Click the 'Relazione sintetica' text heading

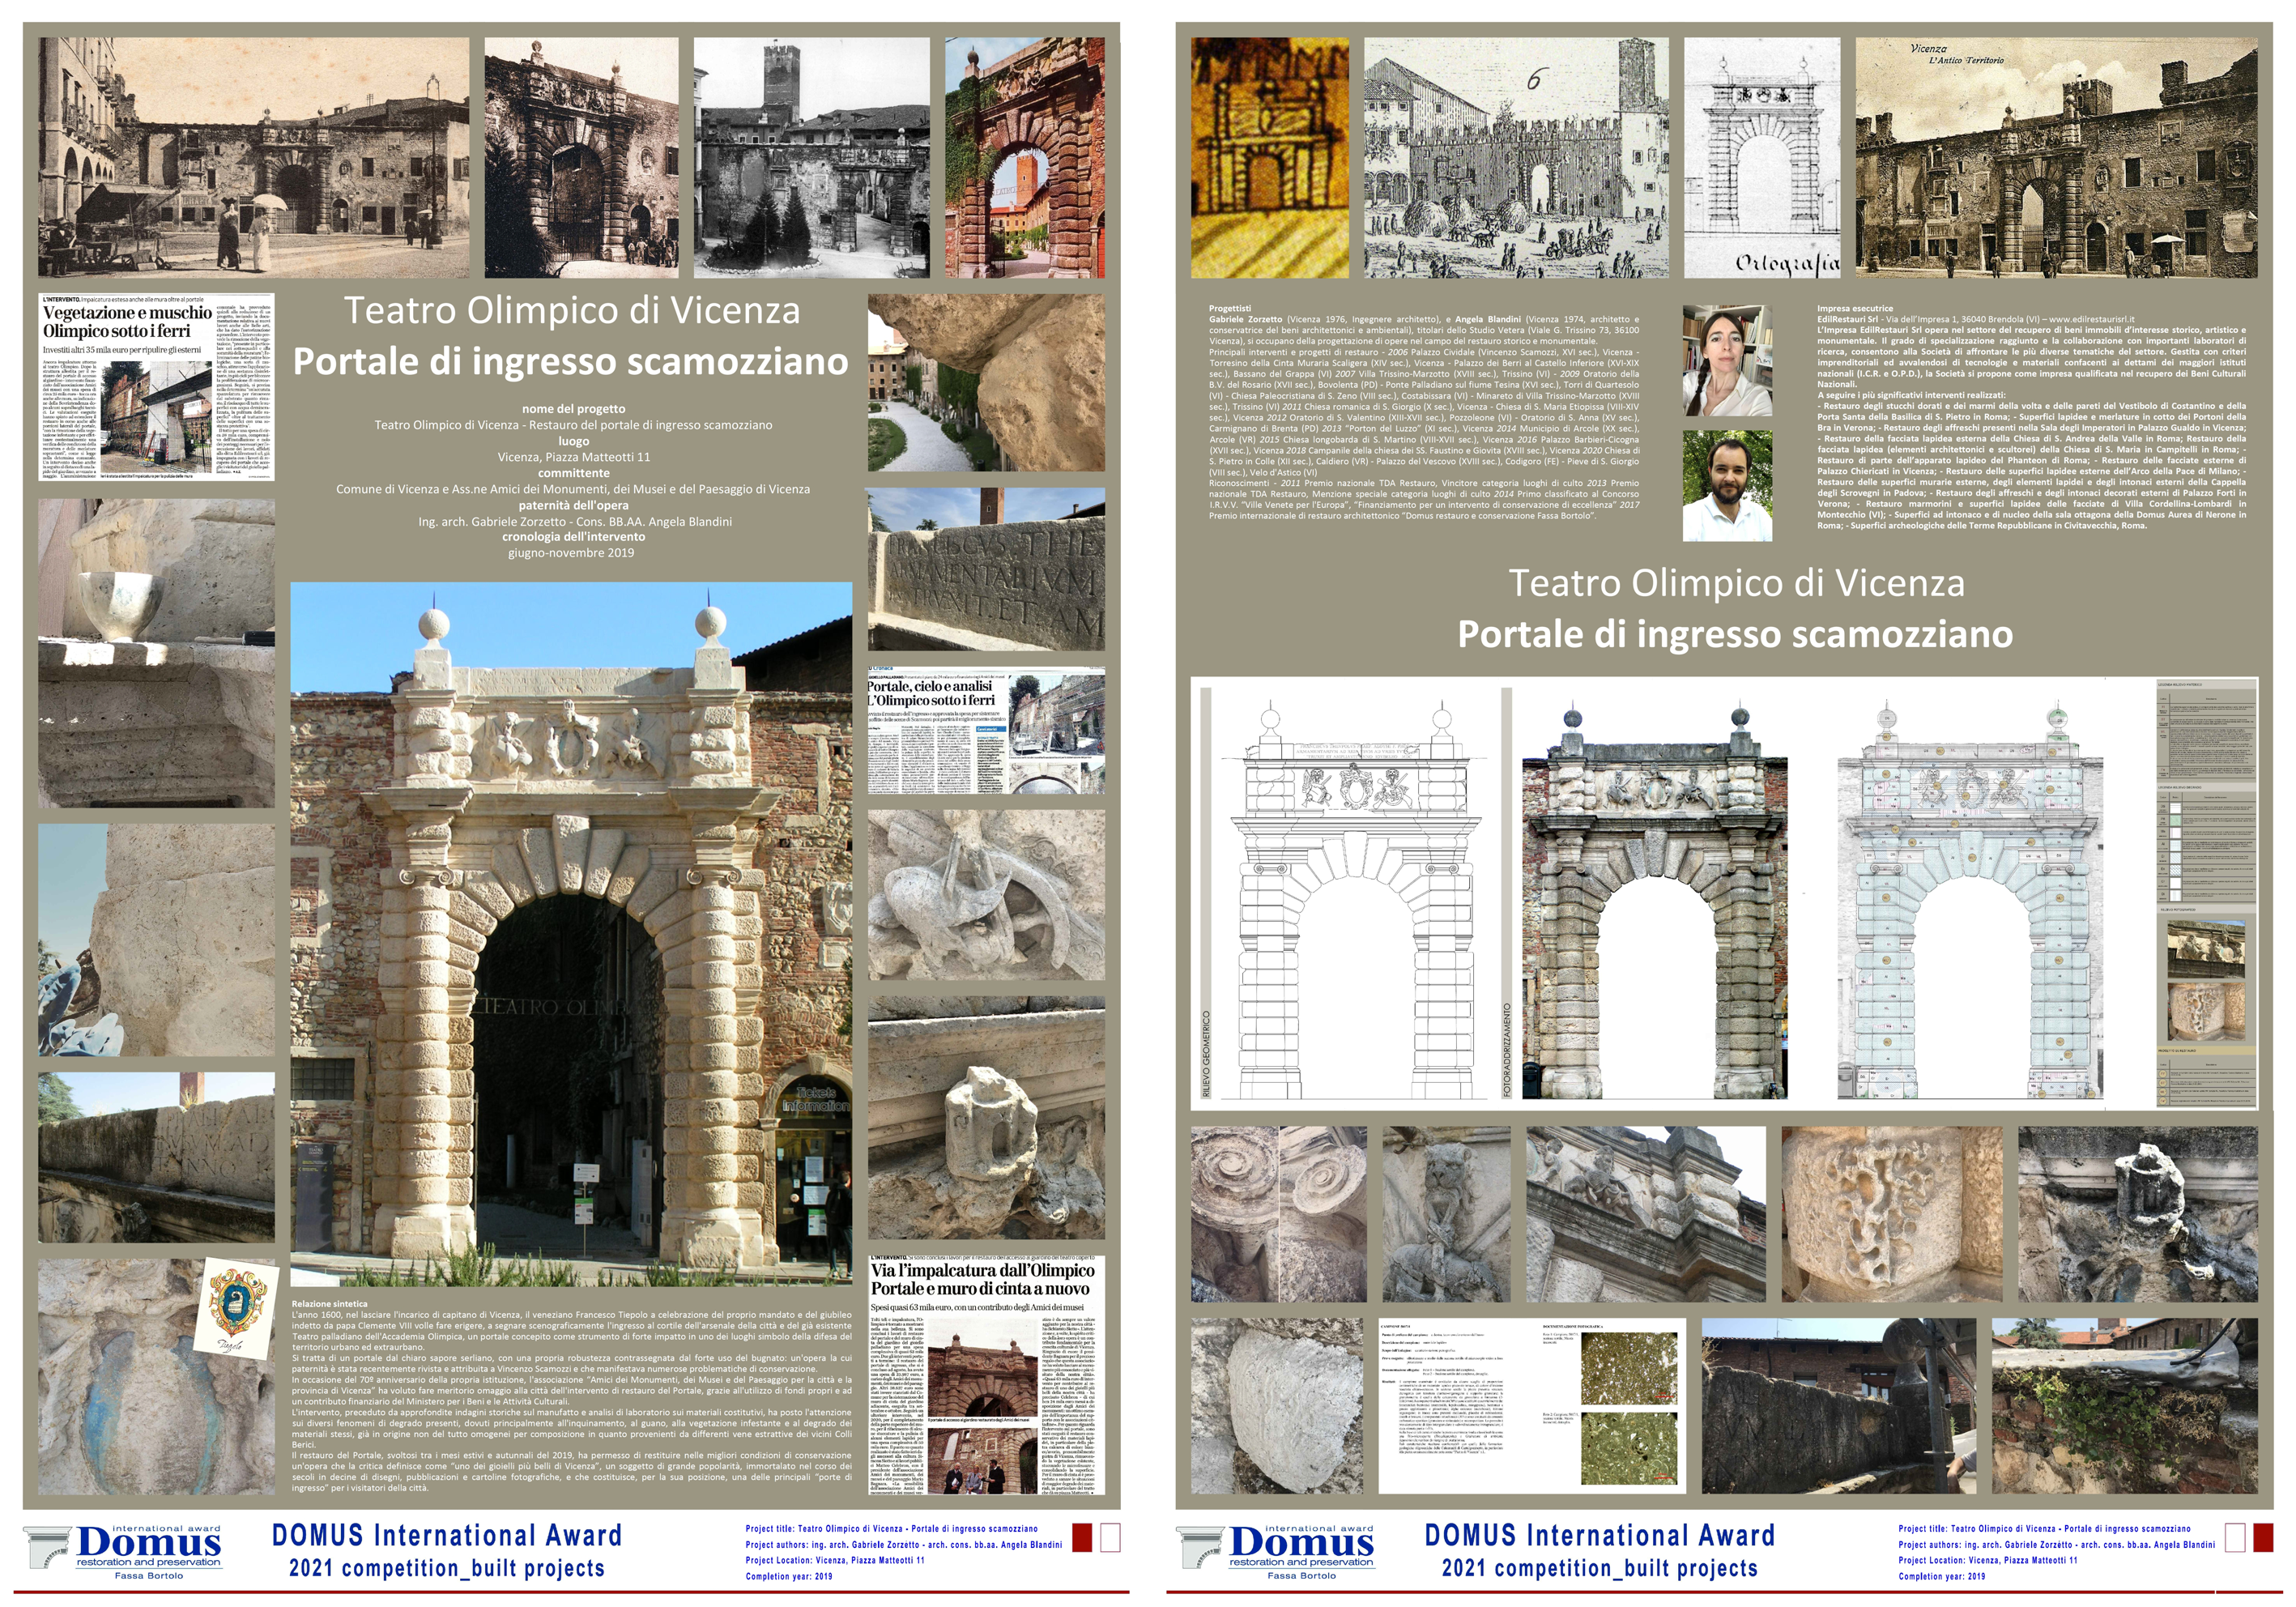pos(329,1304)
